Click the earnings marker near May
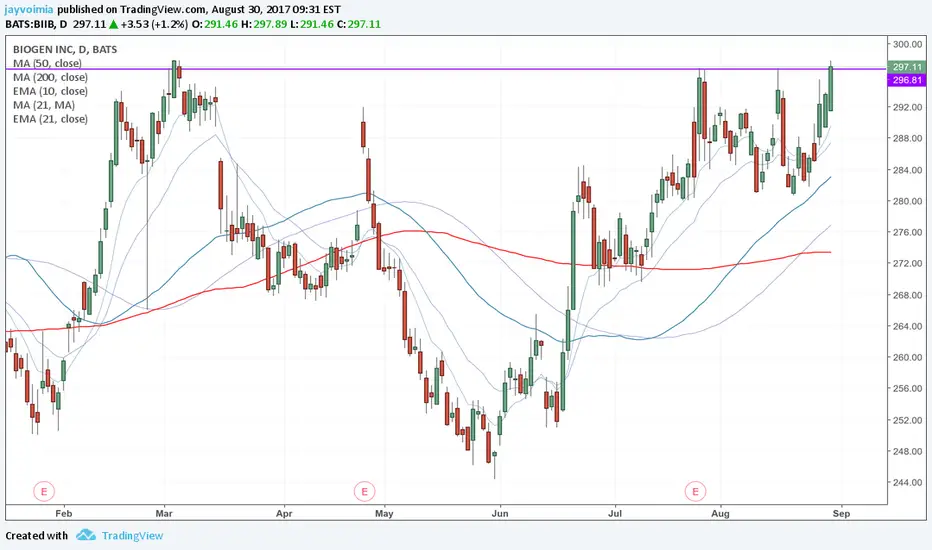 tap(364, 492)
